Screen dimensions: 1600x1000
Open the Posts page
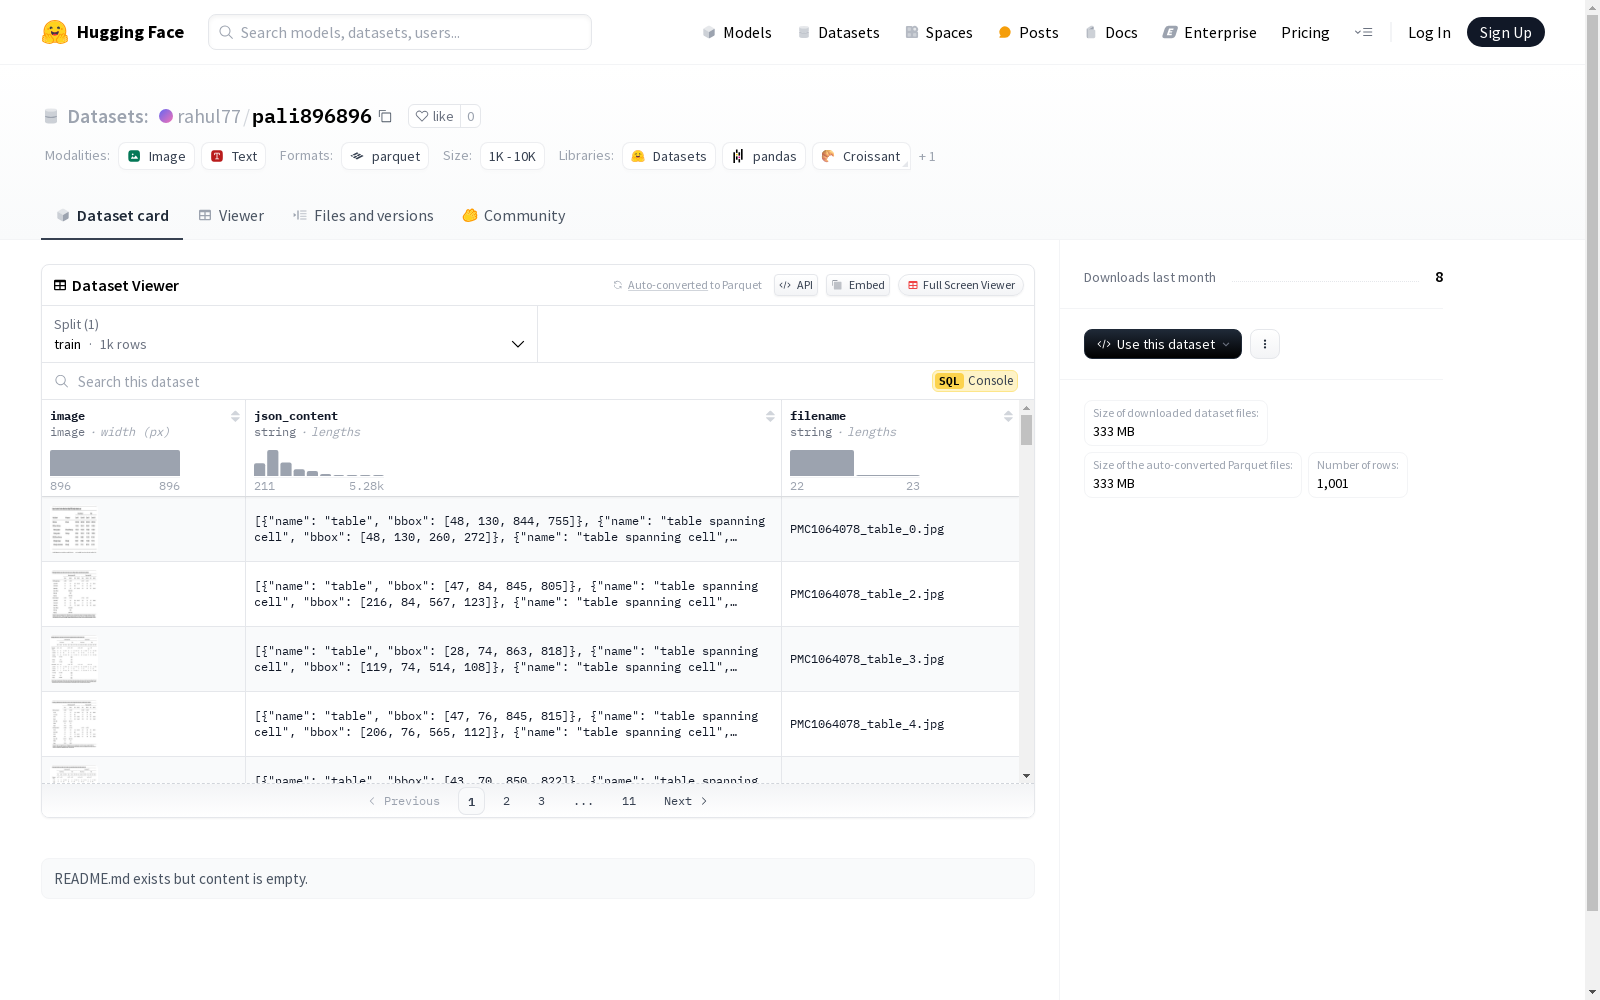[1028, 32]
